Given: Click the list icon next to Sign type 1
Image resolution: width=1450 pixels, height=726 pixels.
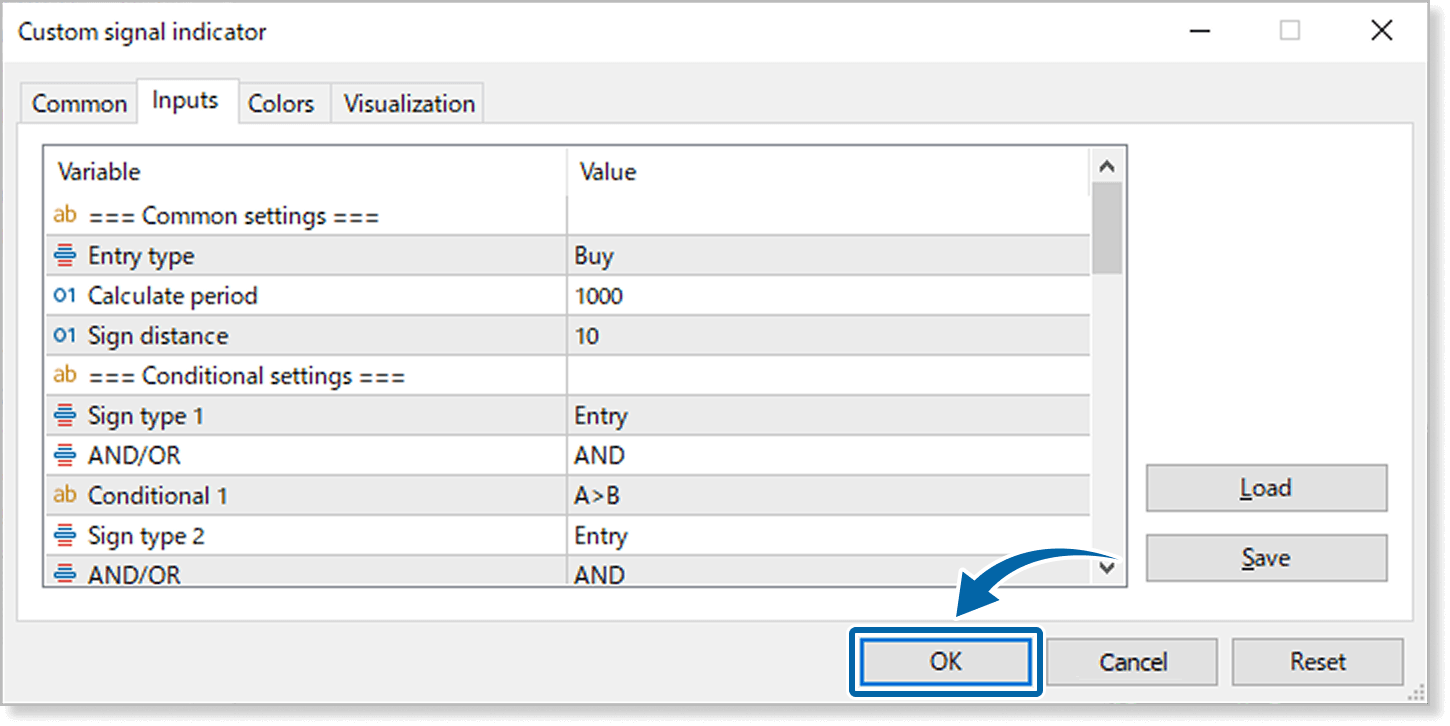Looking at the screenshot, I should (65, 415).
